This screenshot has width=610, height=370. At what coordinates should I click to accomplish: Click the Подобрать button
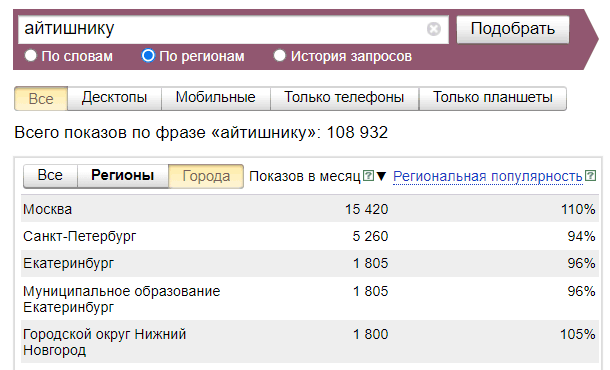coord(513,29)
